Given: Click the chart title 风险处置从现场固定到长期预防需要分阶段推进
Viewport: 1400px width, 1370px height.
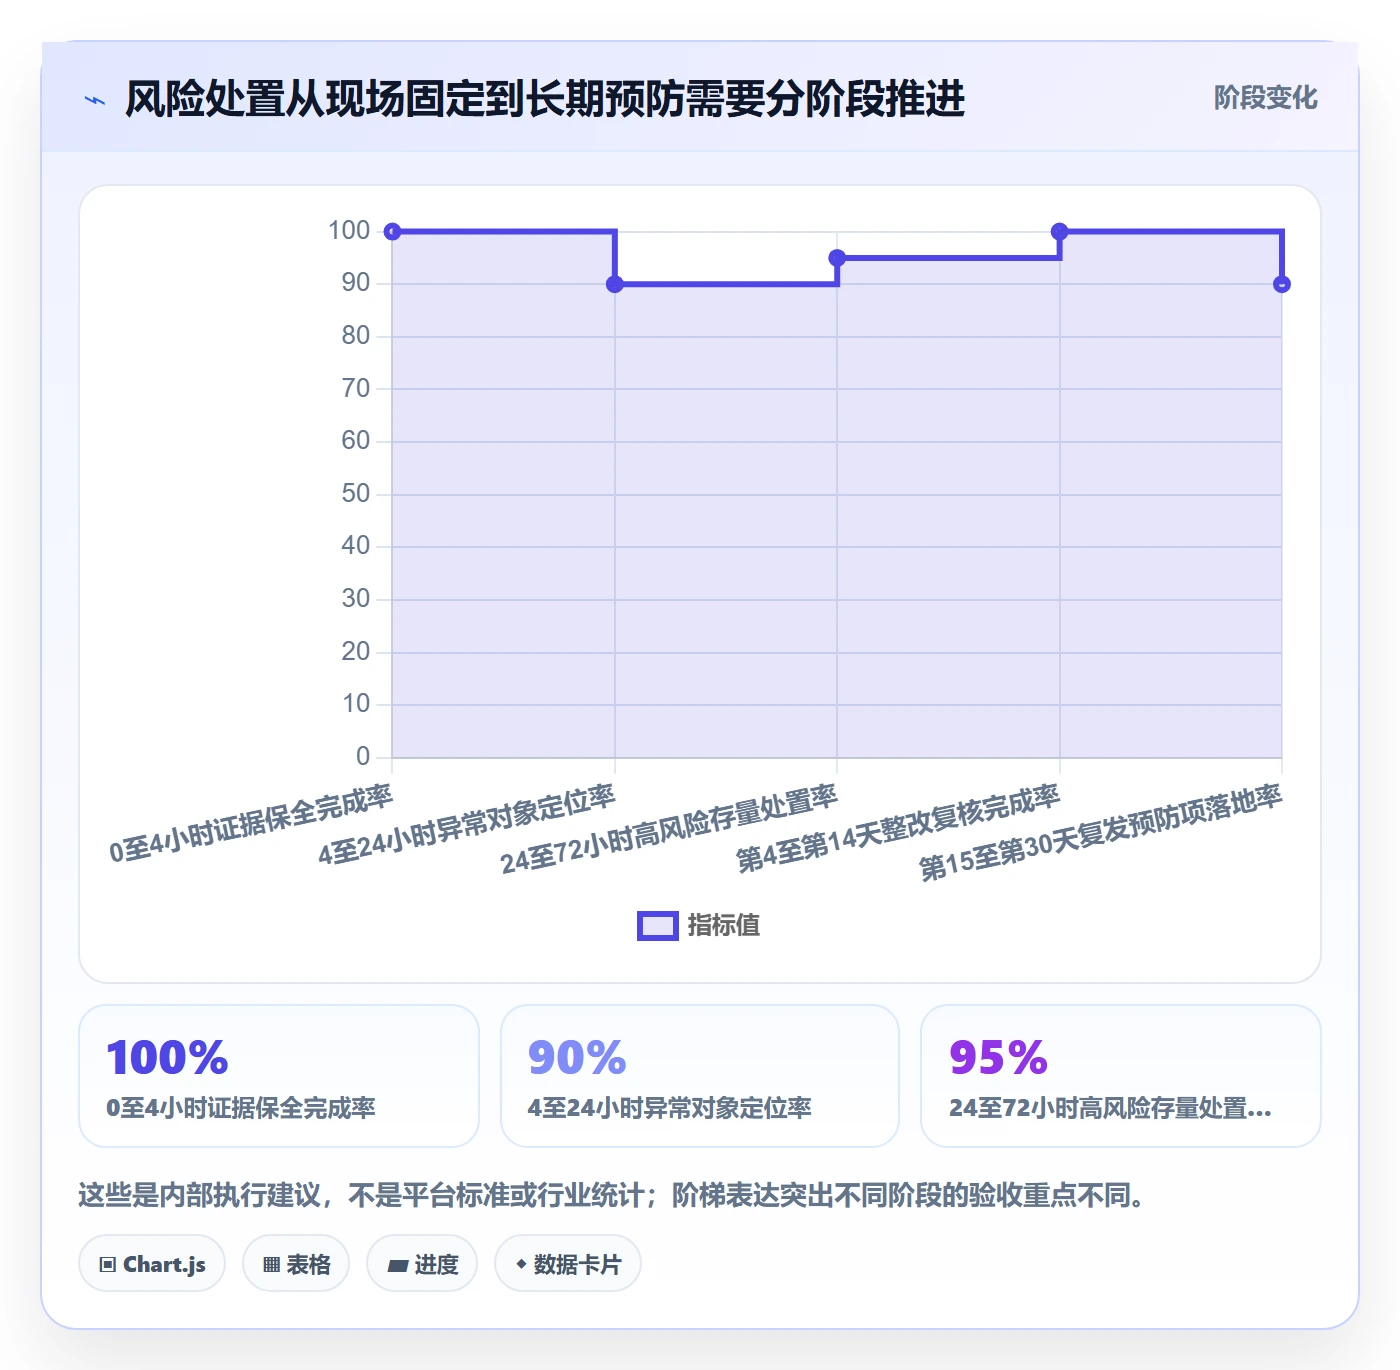Looking at the screenshot, I should point(545,99).
